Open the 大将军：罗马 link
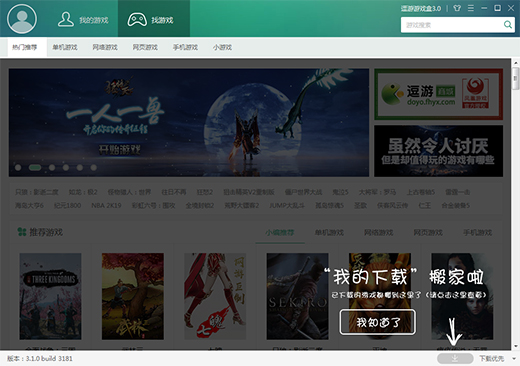Image resolution: width=520 pixels, height=366 pixels. (x=377, y=192)
